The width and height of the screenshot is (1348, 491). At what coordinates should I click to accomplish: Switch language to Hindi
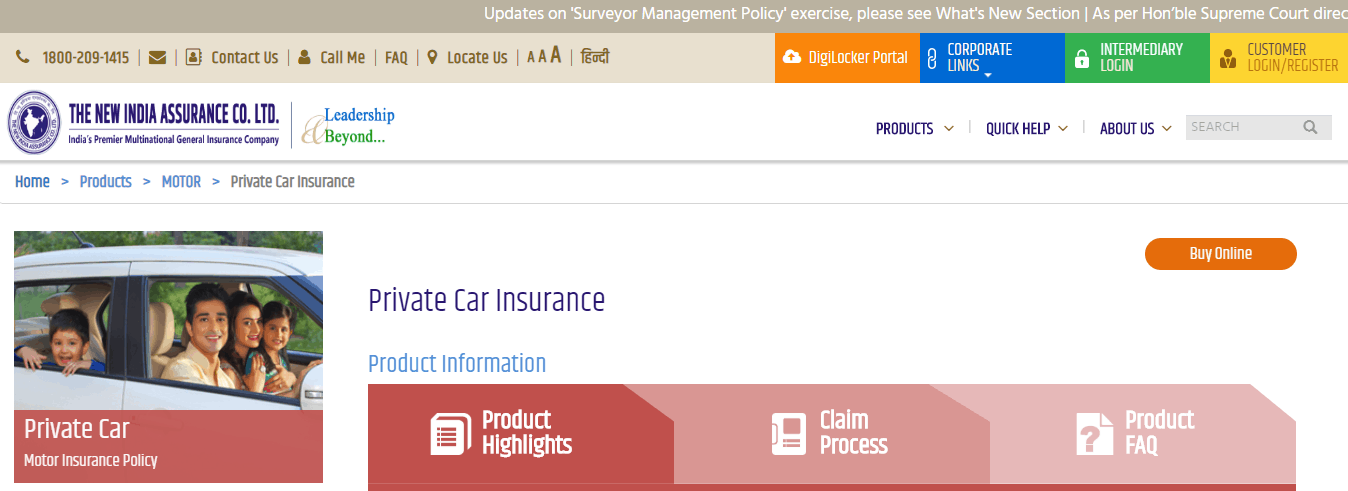(595, 57)
